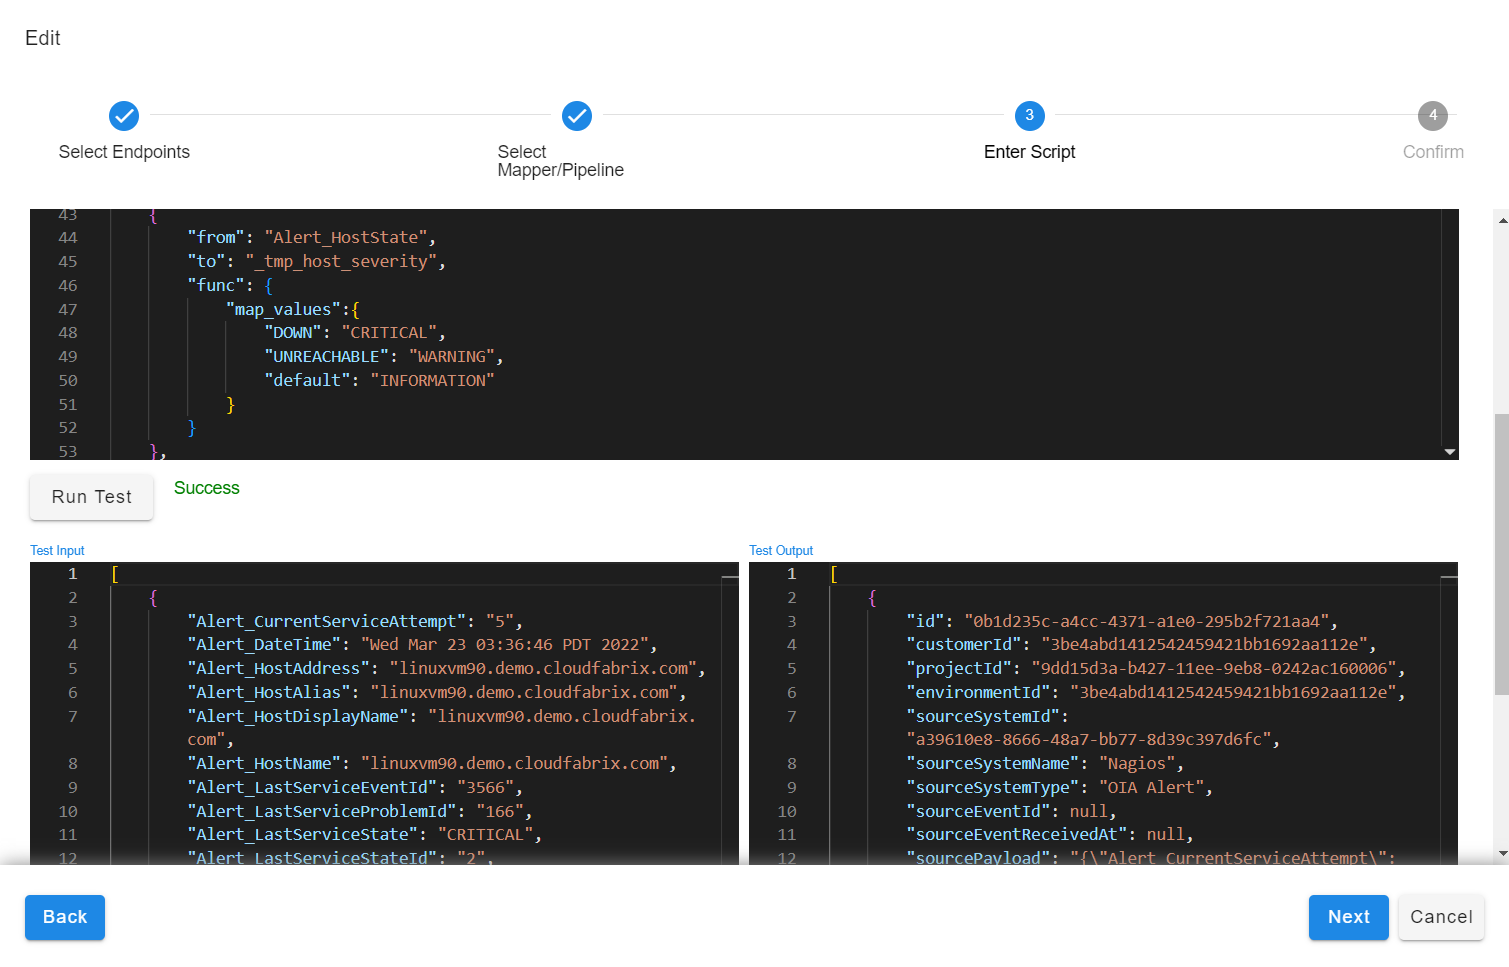Image resolution: width=1509 pixels, height=967 pixels.
Task: Select the Mapper/Pipeline step label
Action: click(560, 161)
